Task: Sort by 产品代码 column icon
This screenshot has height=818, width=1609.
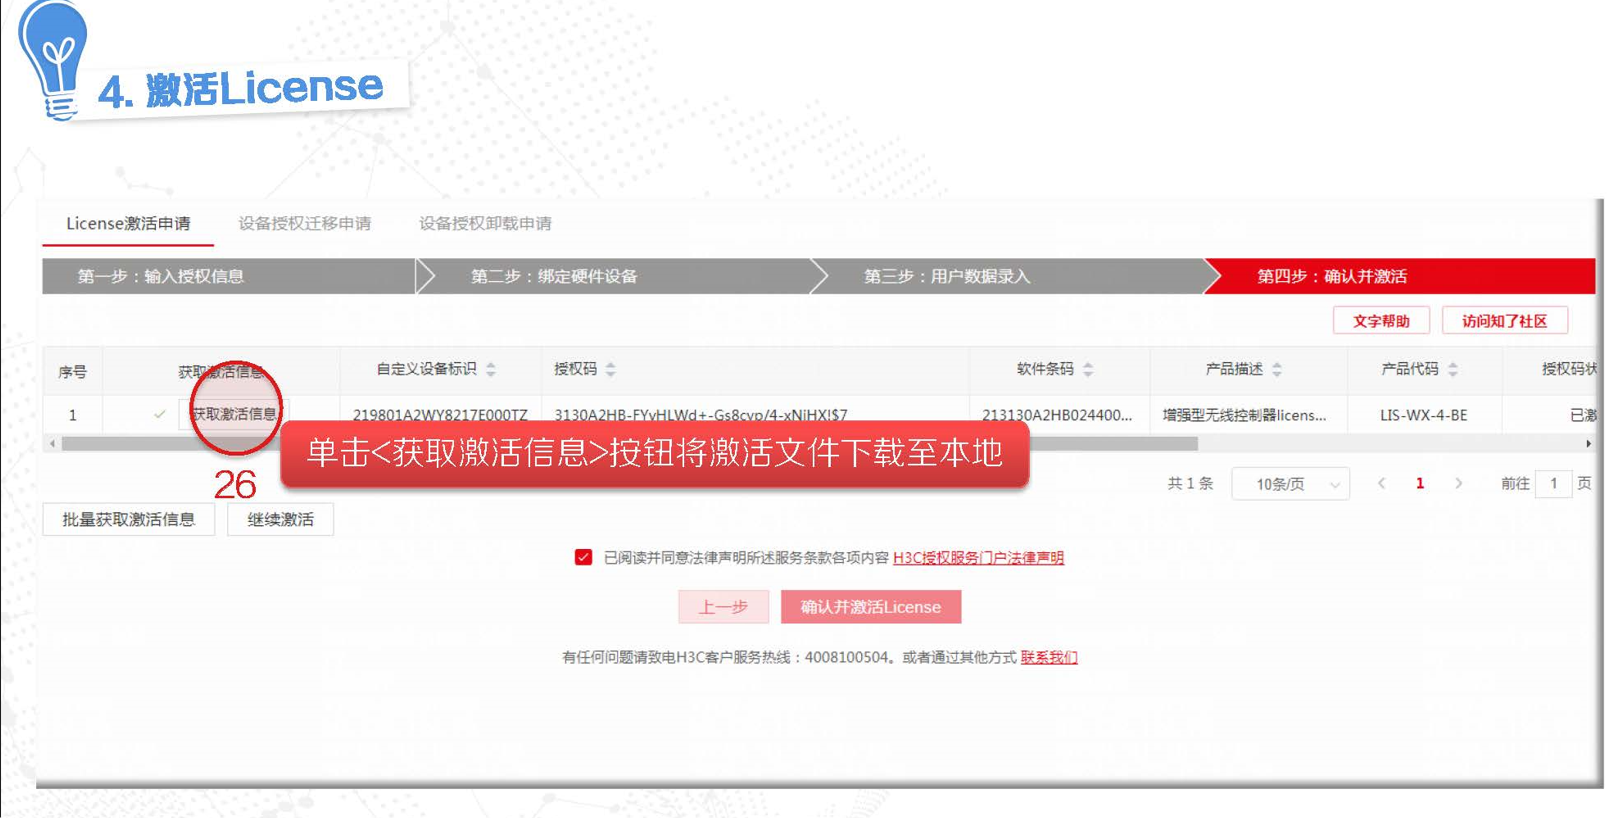Action: tap(1453, 370)
